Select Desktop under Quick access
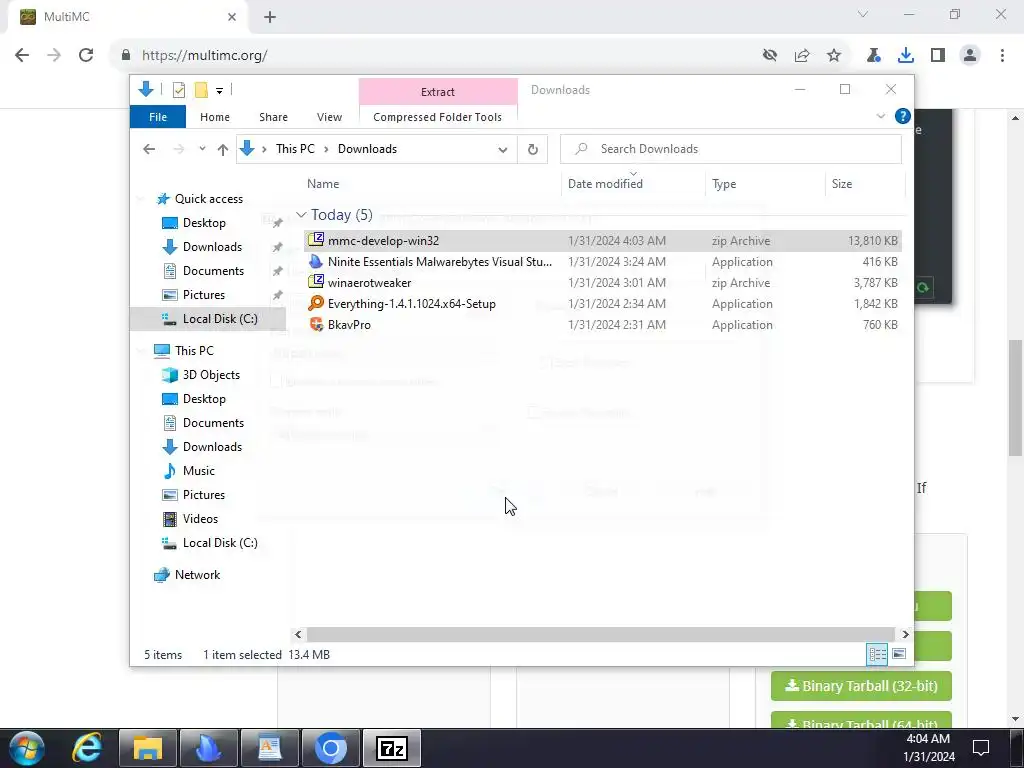This screenshot has width=1024, height=768. pos(204,223)
